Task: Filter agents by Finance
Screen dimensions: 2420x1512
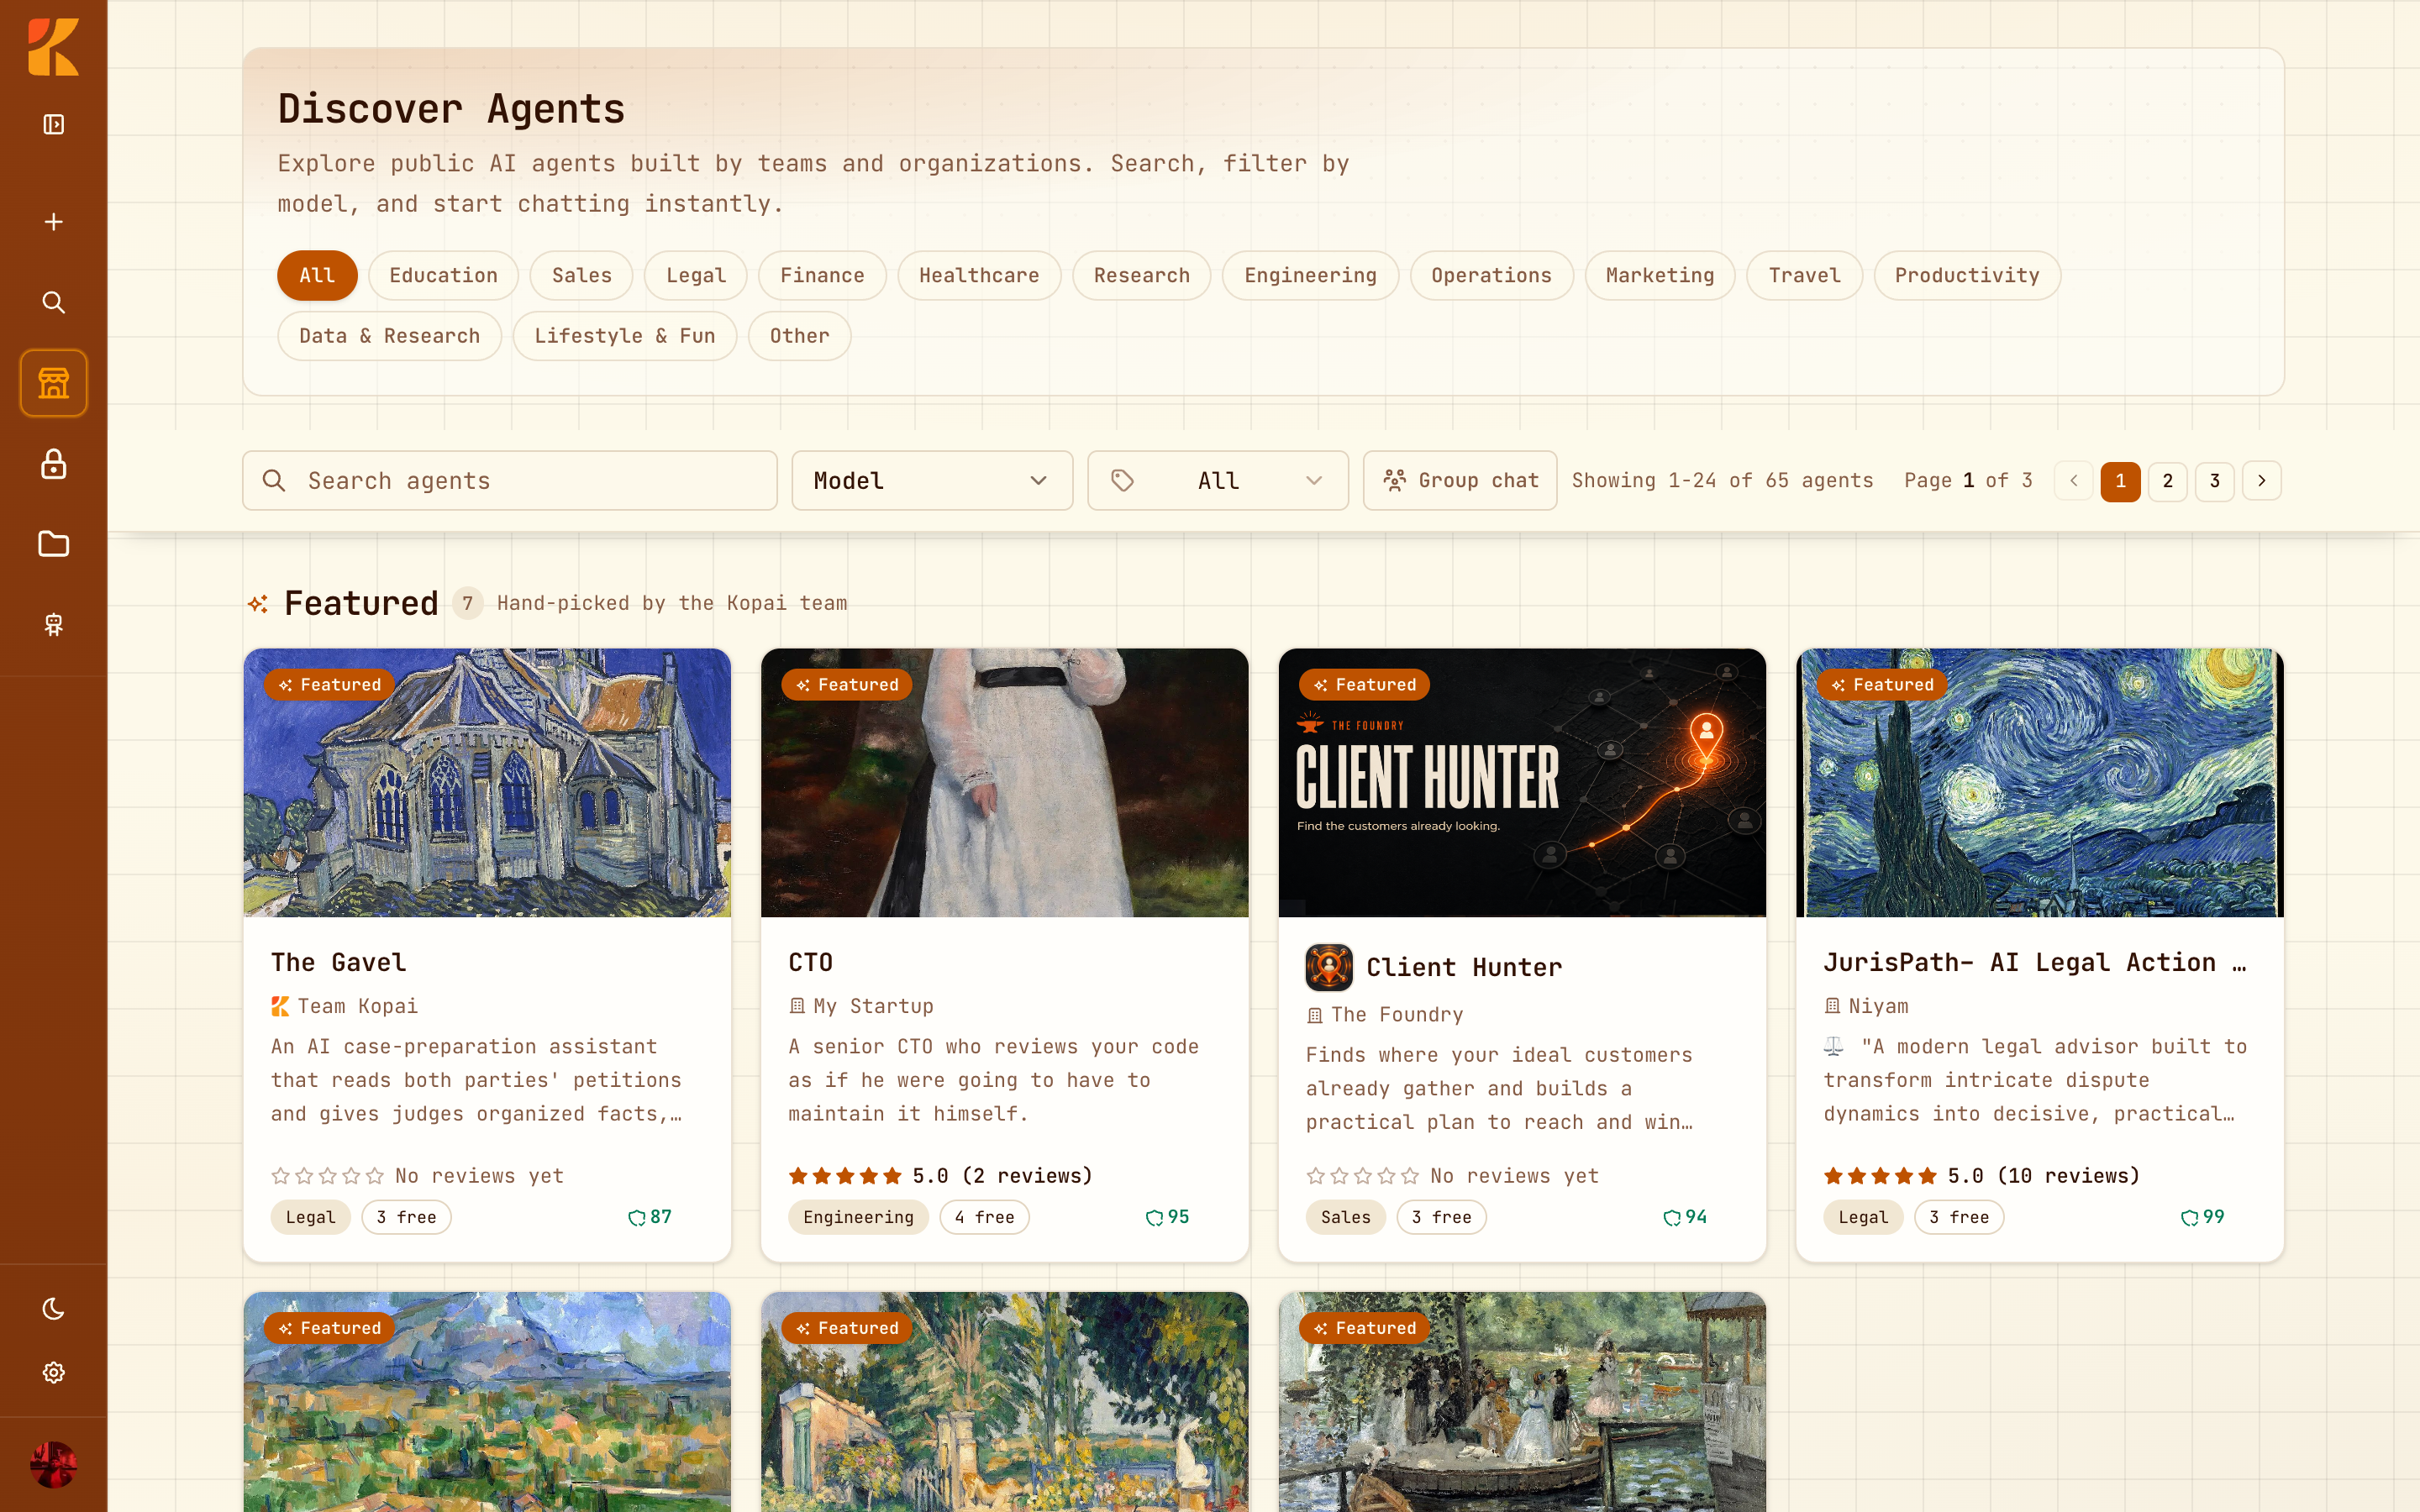Action: [x=822, y=276]
